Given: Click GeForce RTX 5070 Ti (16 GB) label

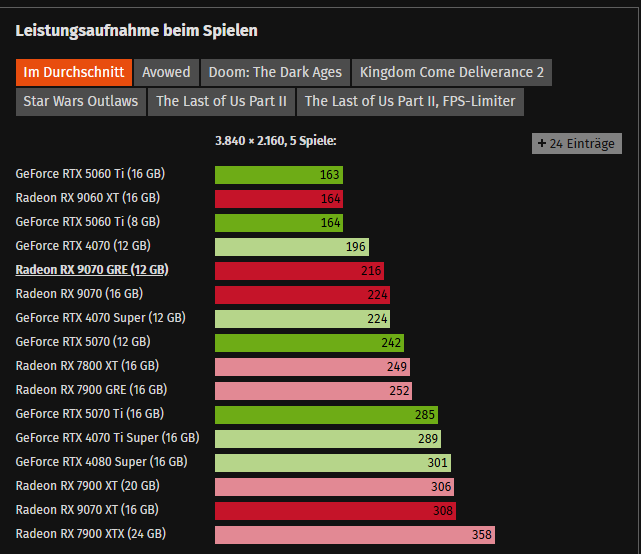Looking at the screenshot, I should pyautogui.click(x=90, y=414).
